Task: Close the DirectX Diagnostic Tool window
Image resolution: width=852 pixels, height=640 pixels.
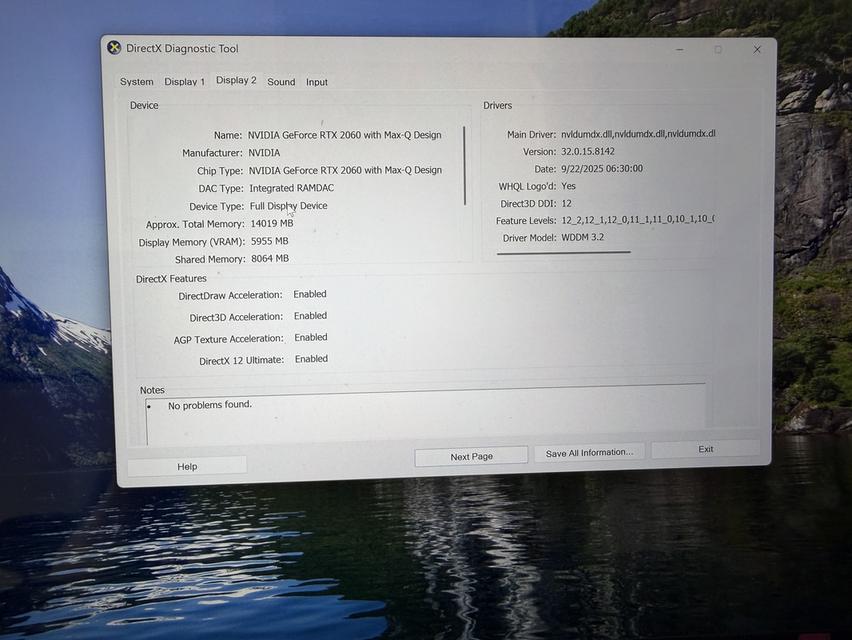Action: 757,49
